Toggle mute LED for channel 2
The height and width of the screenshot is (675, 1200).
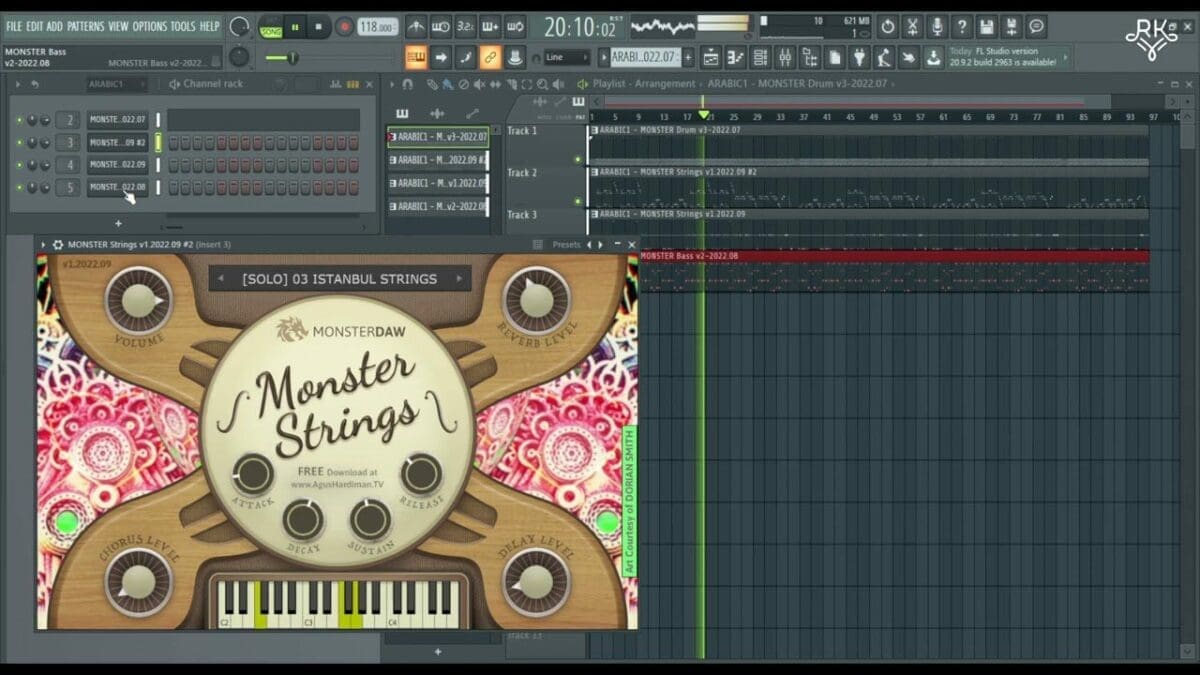19,120
